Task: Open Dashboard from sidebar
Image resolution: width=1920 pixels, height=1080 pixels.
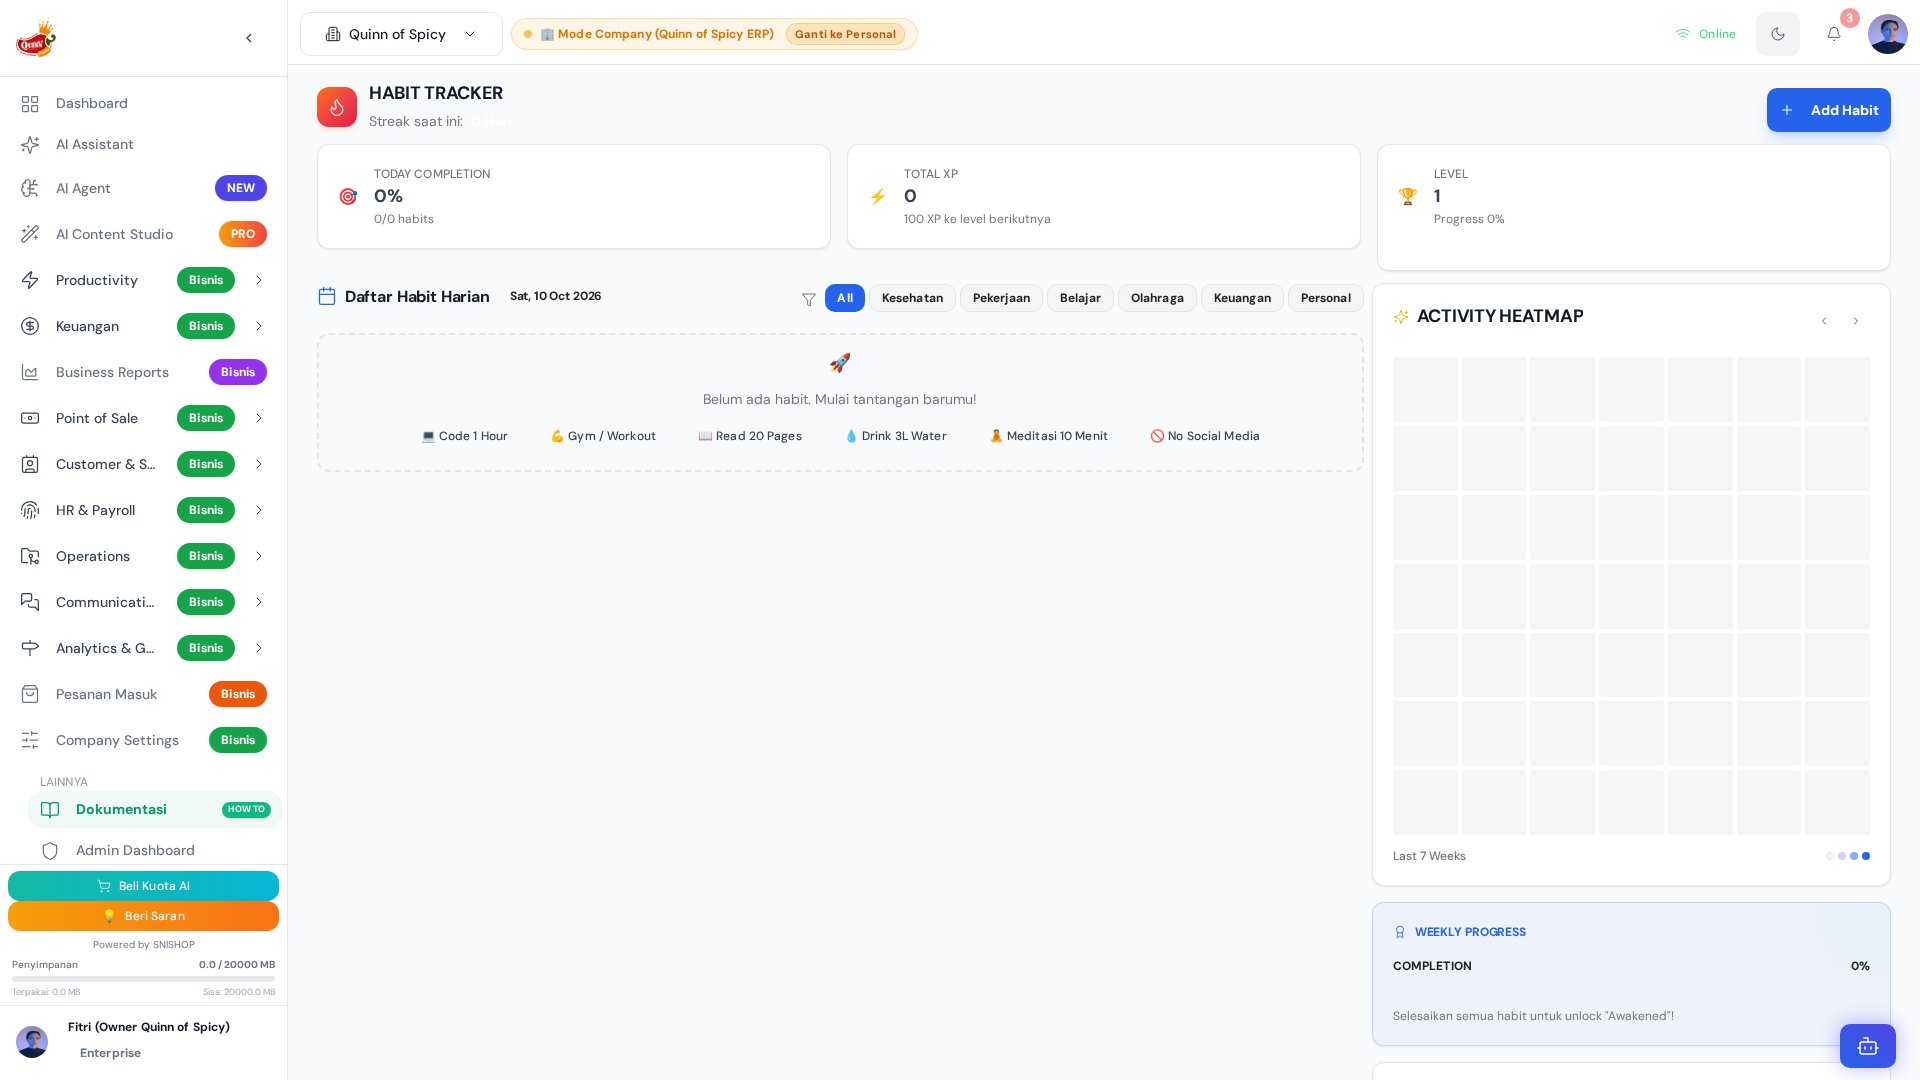Action: click(143, 104)
